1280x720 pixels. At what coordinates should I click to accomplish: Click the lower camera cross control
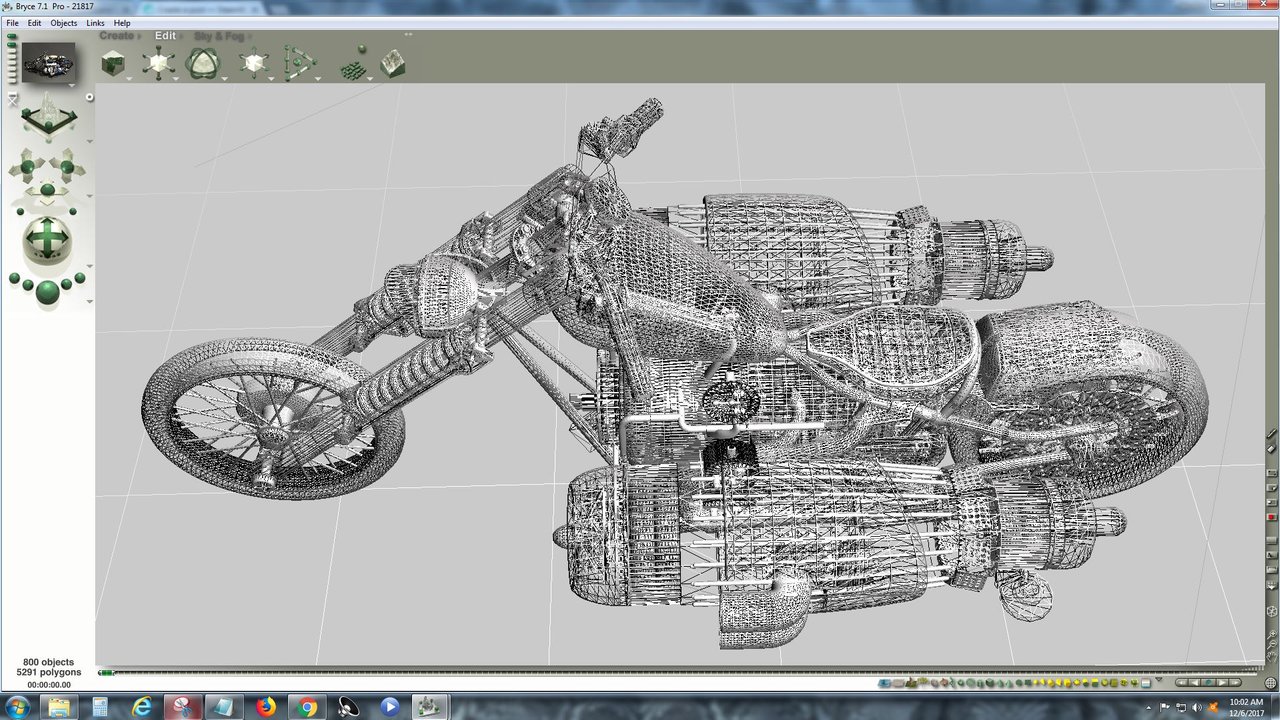48,190
